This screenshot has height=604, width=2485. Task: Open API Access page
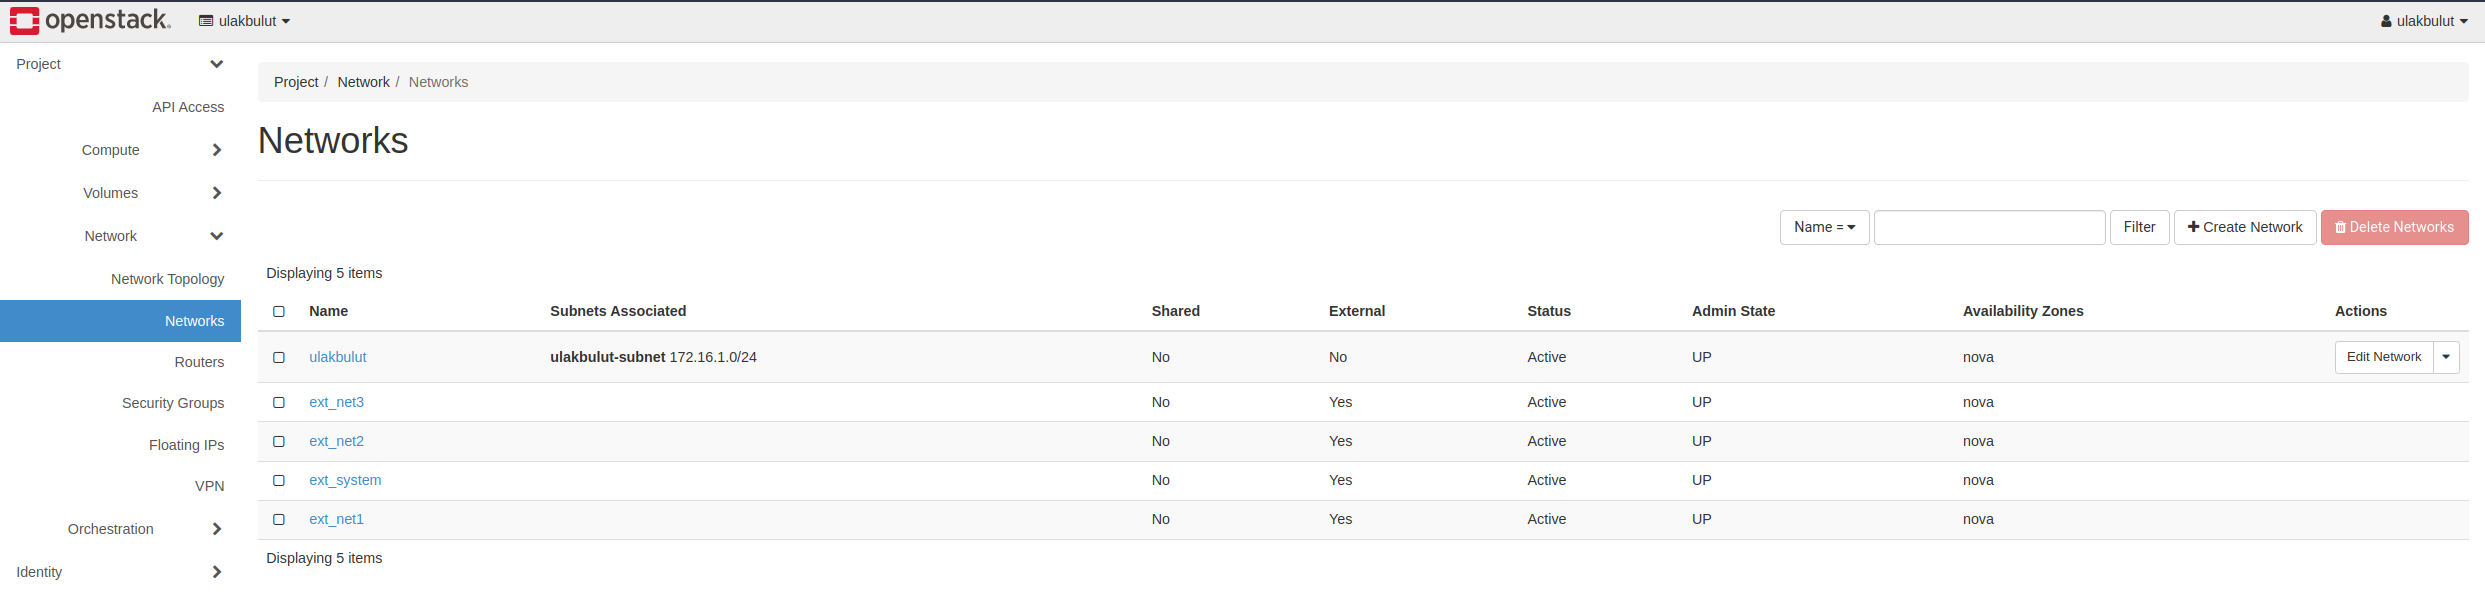pyautogui.click(x=188, y=107)
